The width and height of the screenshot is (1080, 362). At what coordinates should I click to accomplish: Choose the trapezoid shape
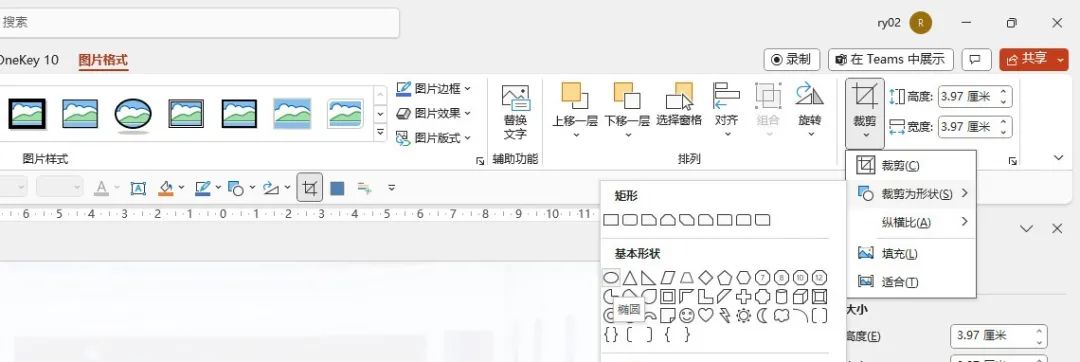[687, 277]
